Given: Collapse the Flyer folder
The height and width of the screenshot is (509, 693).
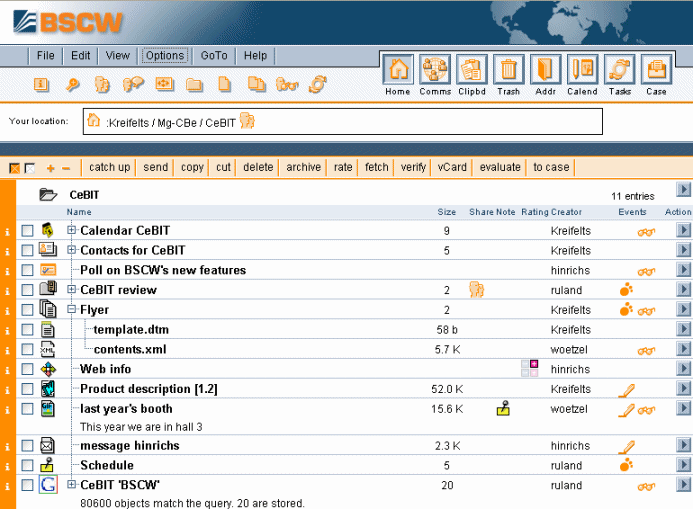Looking at the screenshot, I should 72,310.
